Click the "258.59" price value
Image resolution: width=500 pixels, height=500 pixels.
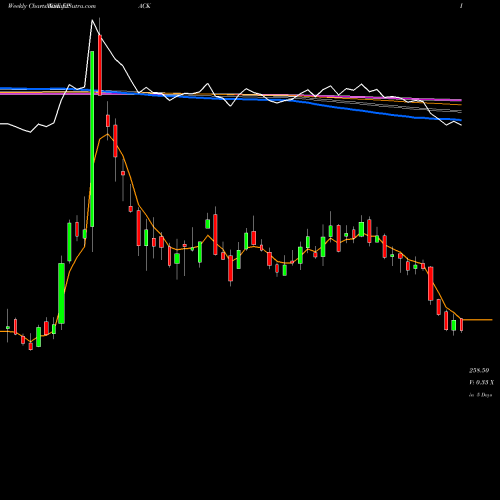pyautogui.click(x=479, y=370)
